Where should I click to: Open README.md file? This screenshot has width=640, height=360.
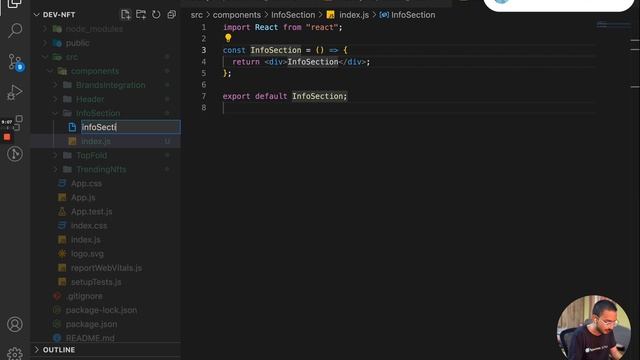(x=90, y=338)
